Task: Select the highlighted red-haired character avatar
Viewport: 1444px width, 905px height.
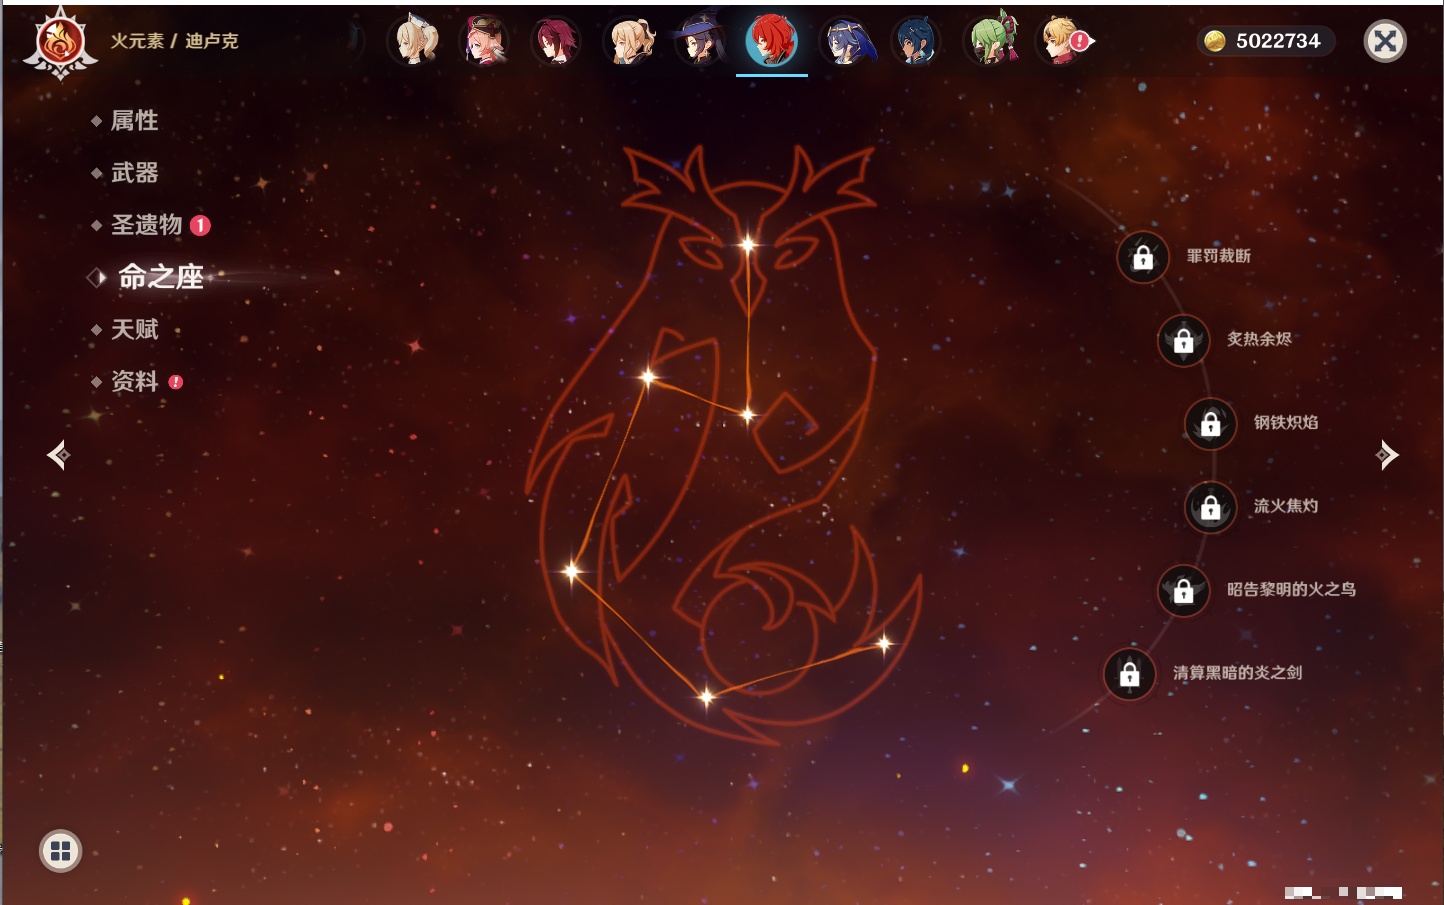Action: 771,42
